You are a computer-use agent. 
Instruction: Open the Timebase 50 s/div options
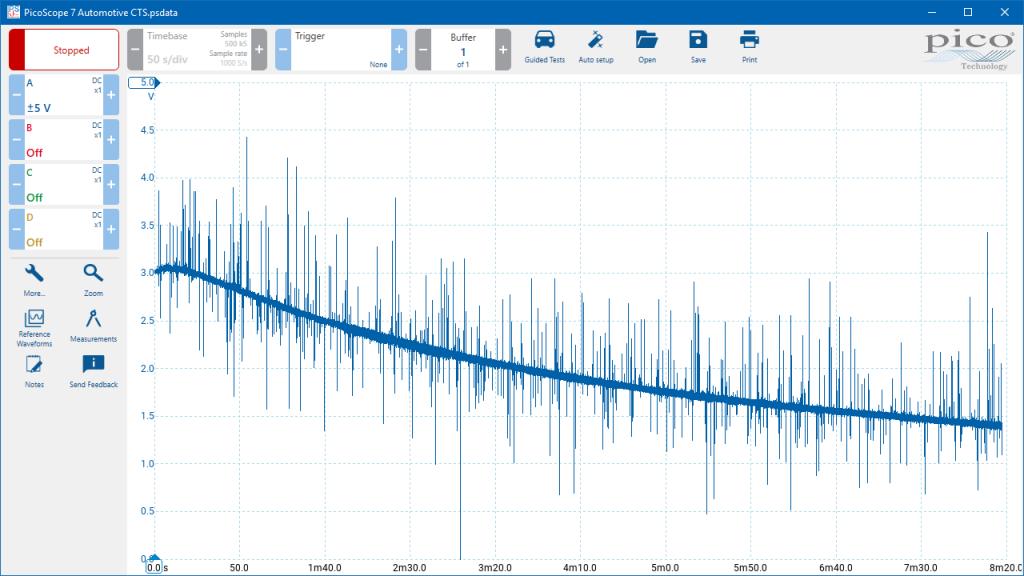click(197, 50)
